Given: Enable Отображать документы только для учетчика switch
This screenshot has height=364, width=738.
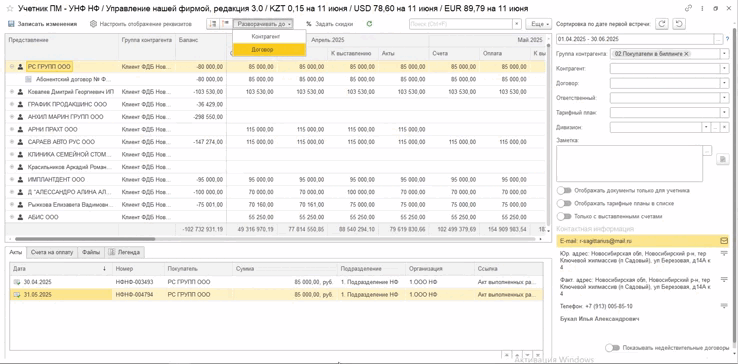Looking at the screenshot, I should click(x=563, y=191).
